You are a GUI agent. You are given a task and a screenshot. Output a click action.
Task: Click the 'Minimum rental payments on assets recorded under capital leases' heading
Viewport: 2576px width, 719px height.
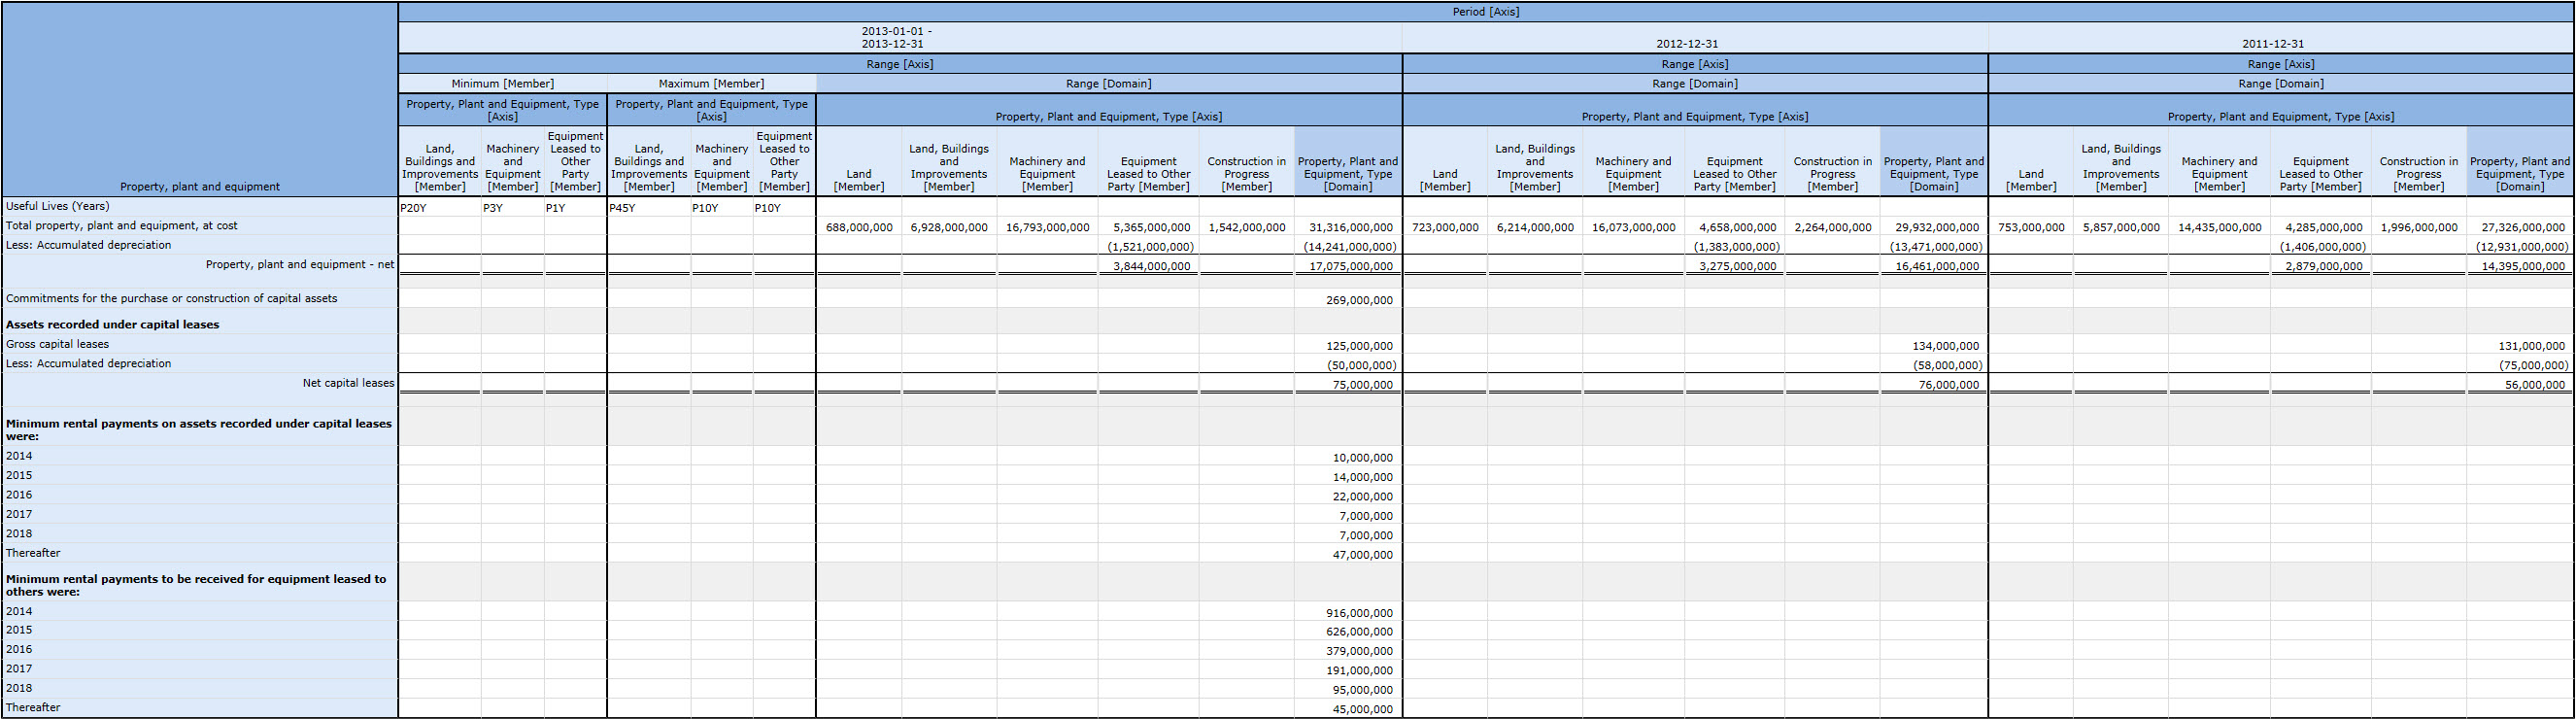[x=198, y=430]
